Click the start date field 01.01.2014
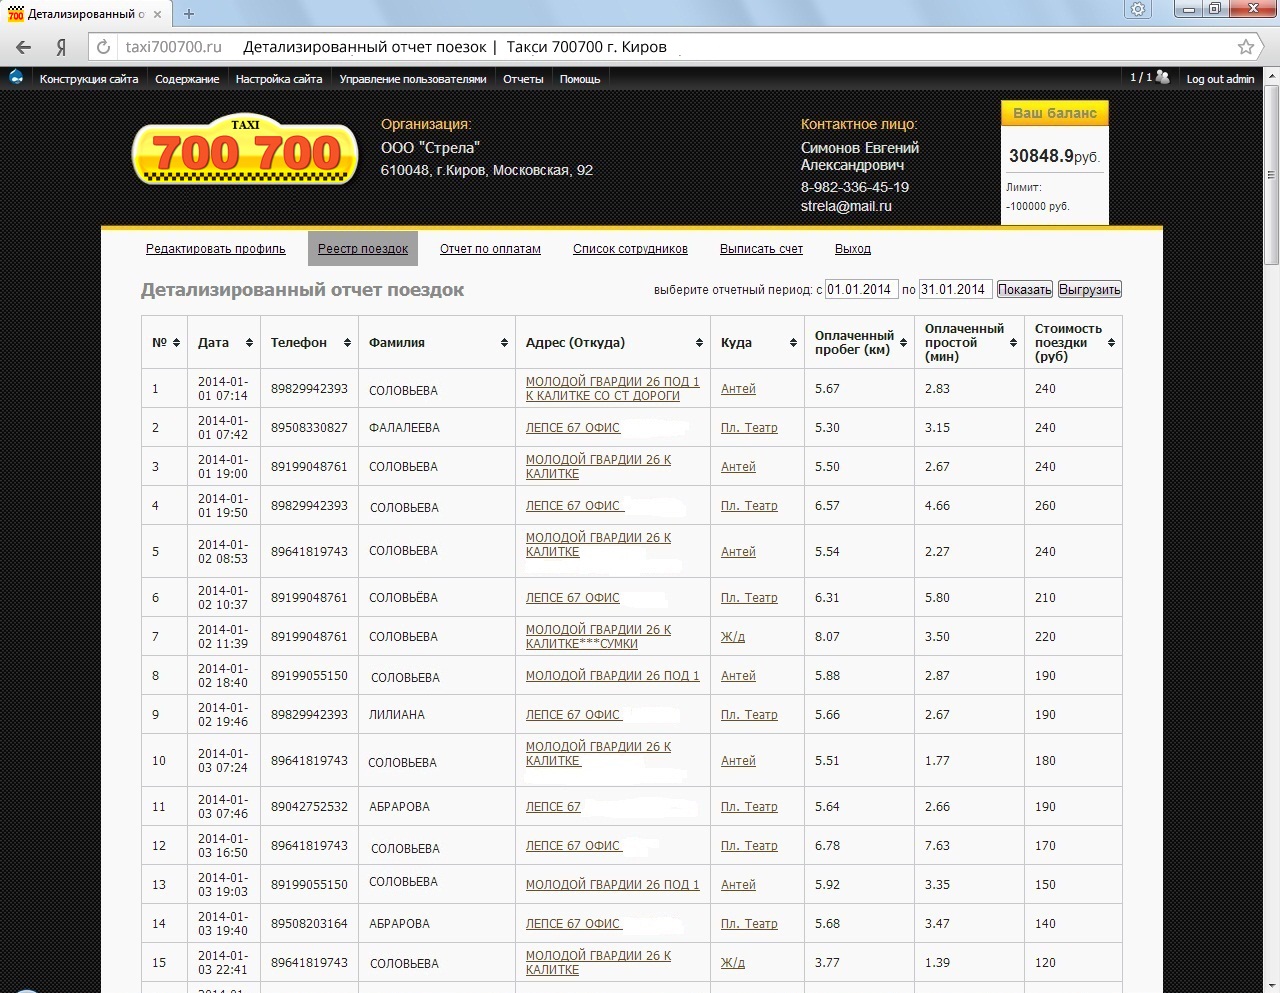Viewport: 1280px width, 993px height. pyautogui.click(x=860, y=290)
